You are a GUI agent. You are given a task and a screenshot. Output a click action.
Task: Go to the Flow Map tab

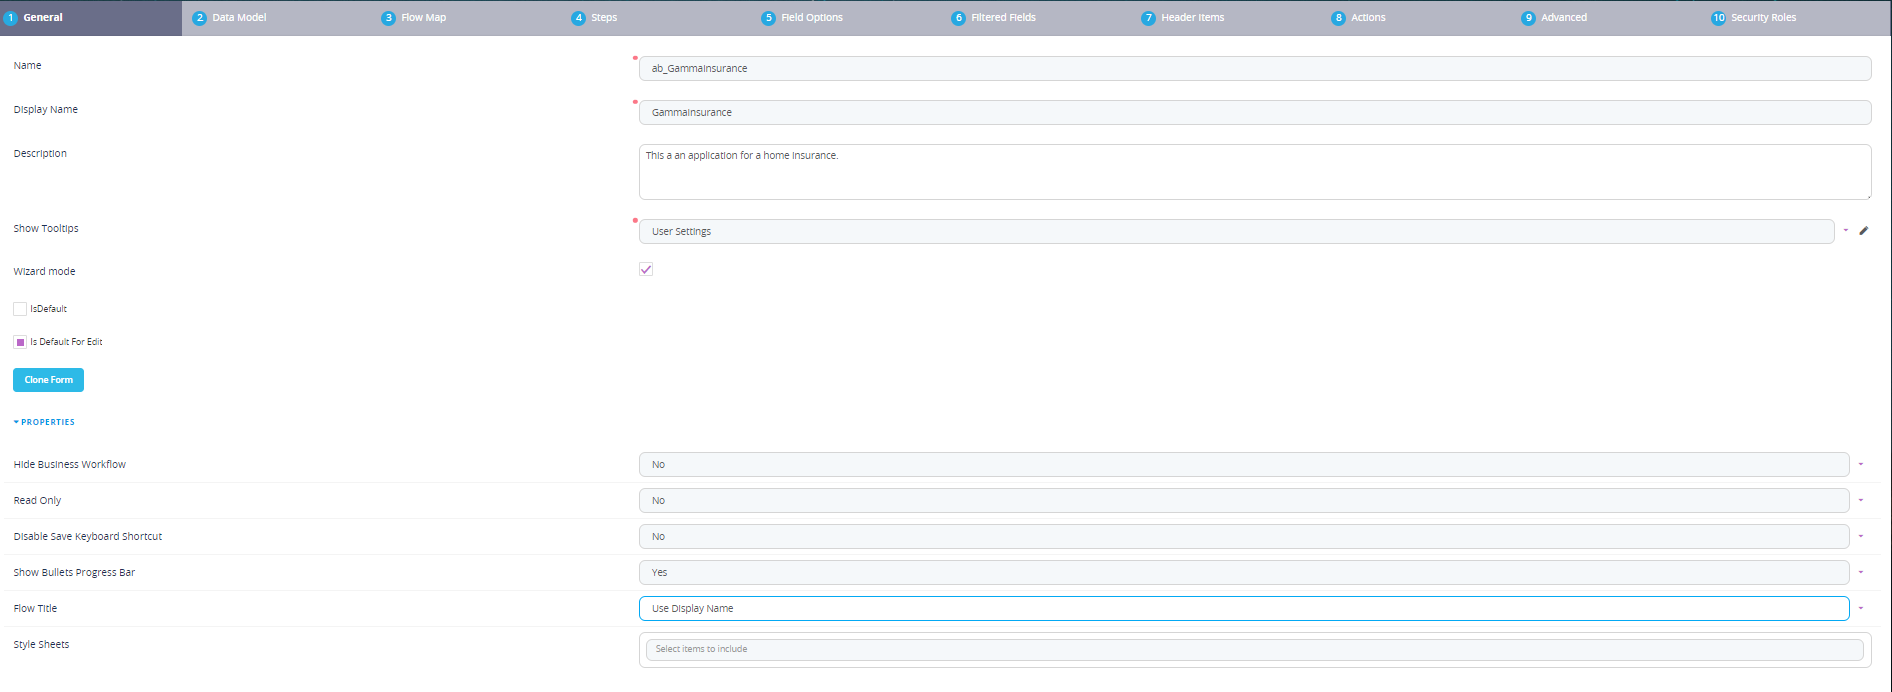point(423,18)
